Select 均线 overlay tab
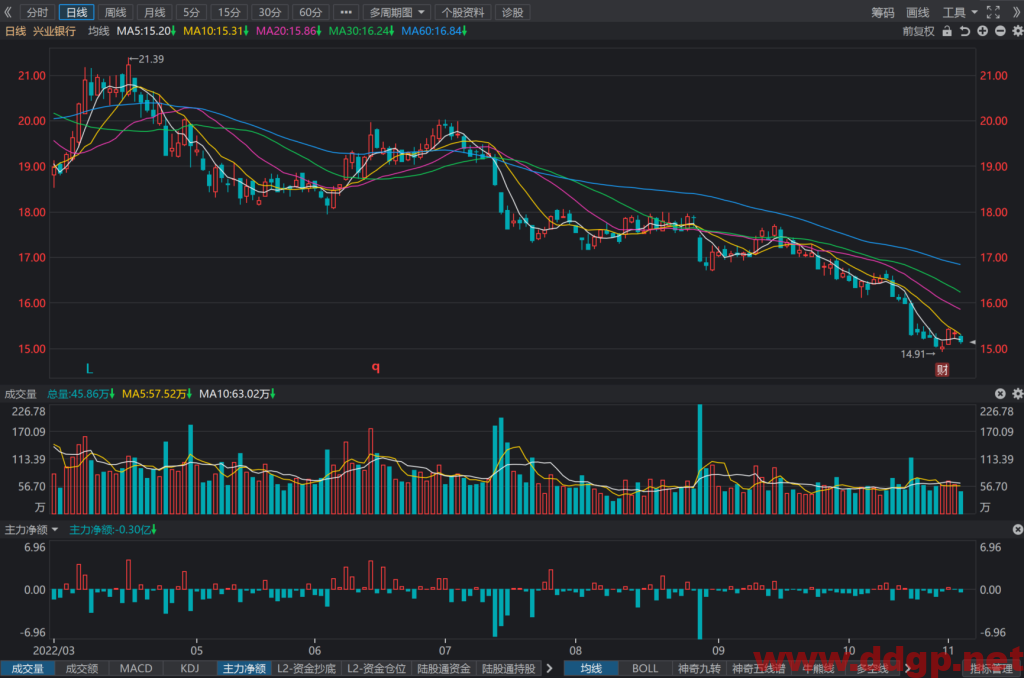1024x678 pixels. tap(591, 668)
